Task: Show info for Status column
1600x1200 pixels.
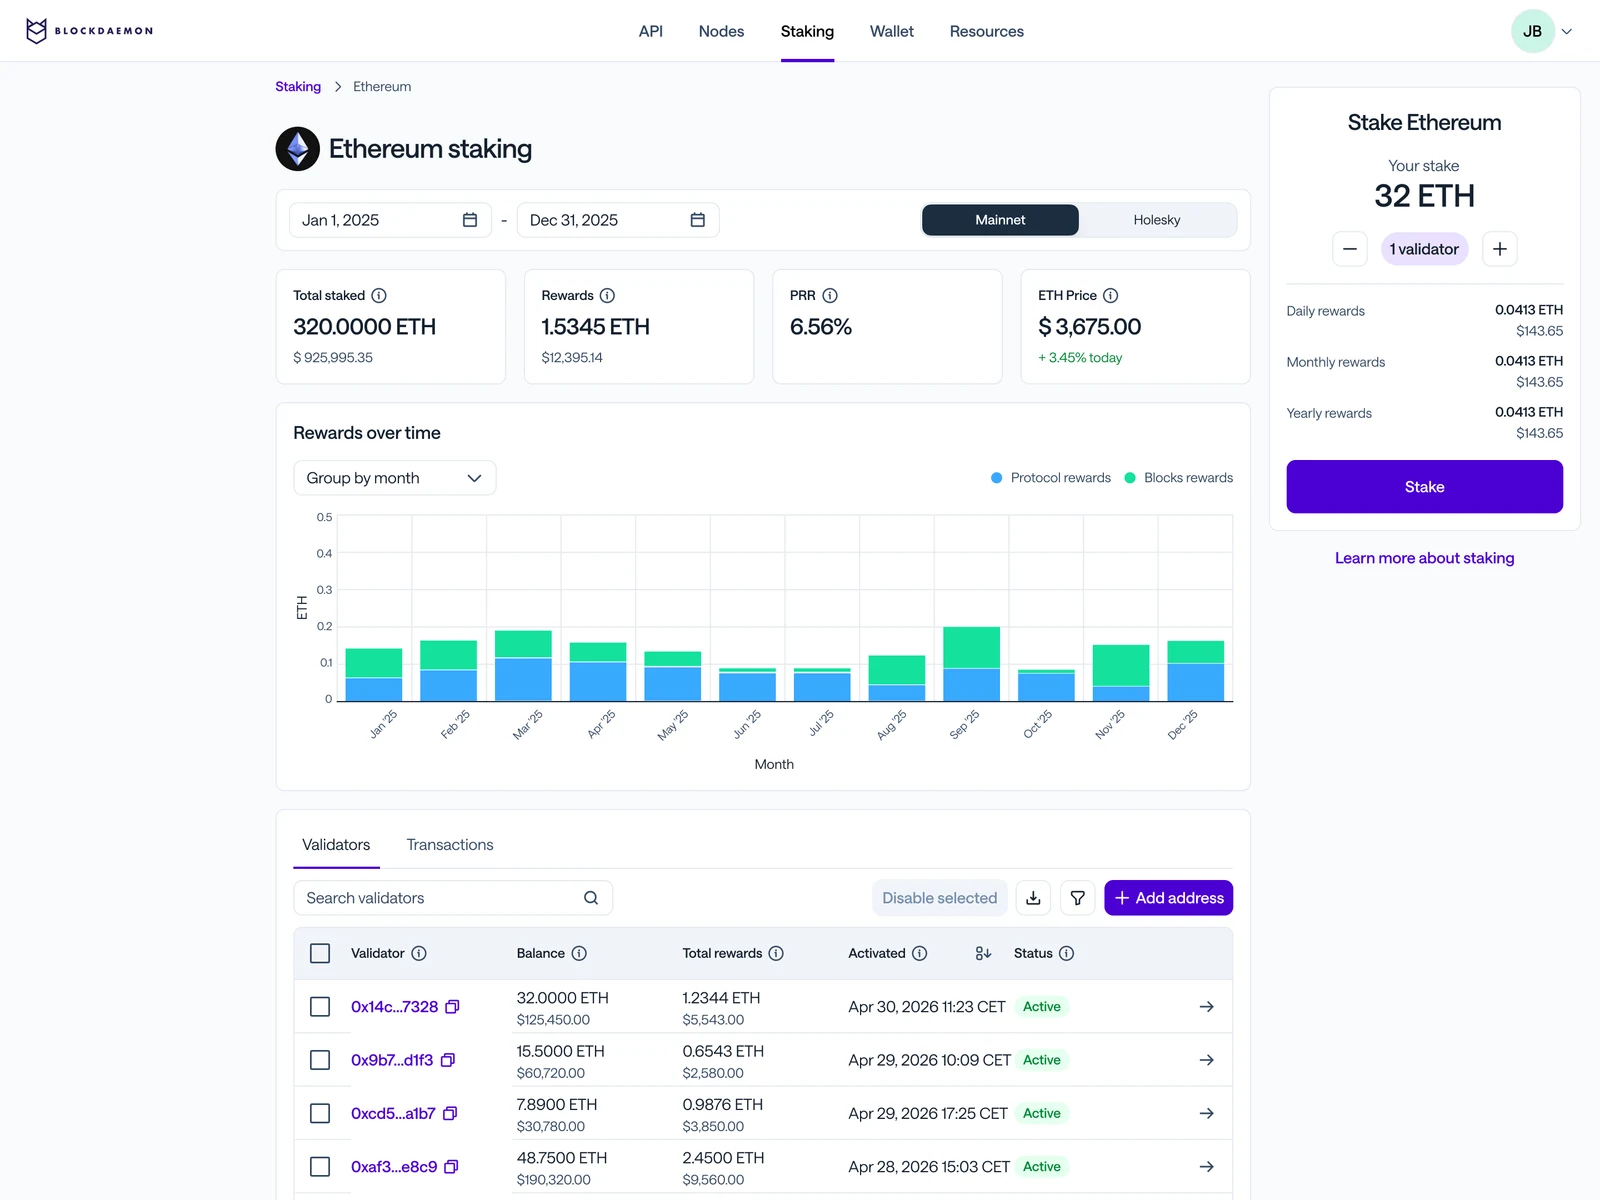Action: point(1067,954)
